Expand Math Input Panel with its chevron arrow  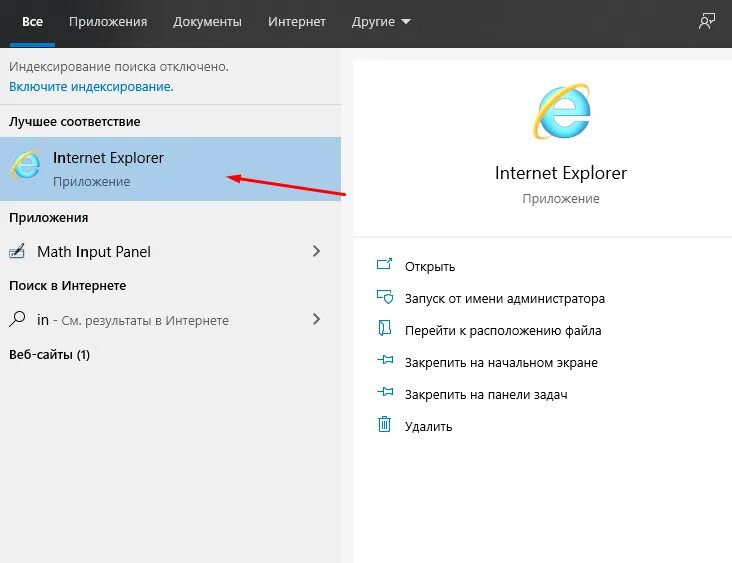(x=317, y=251)
